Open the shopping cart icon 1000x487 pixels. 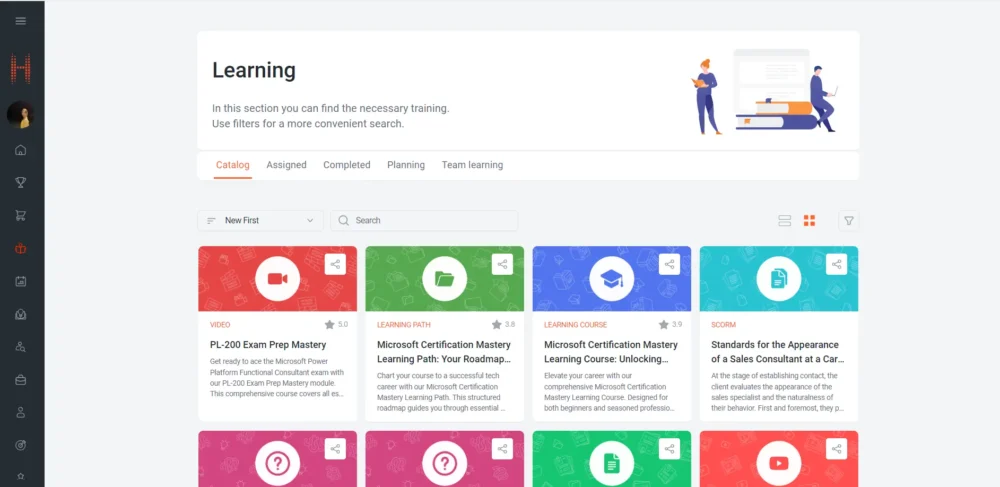coord(21,216)
